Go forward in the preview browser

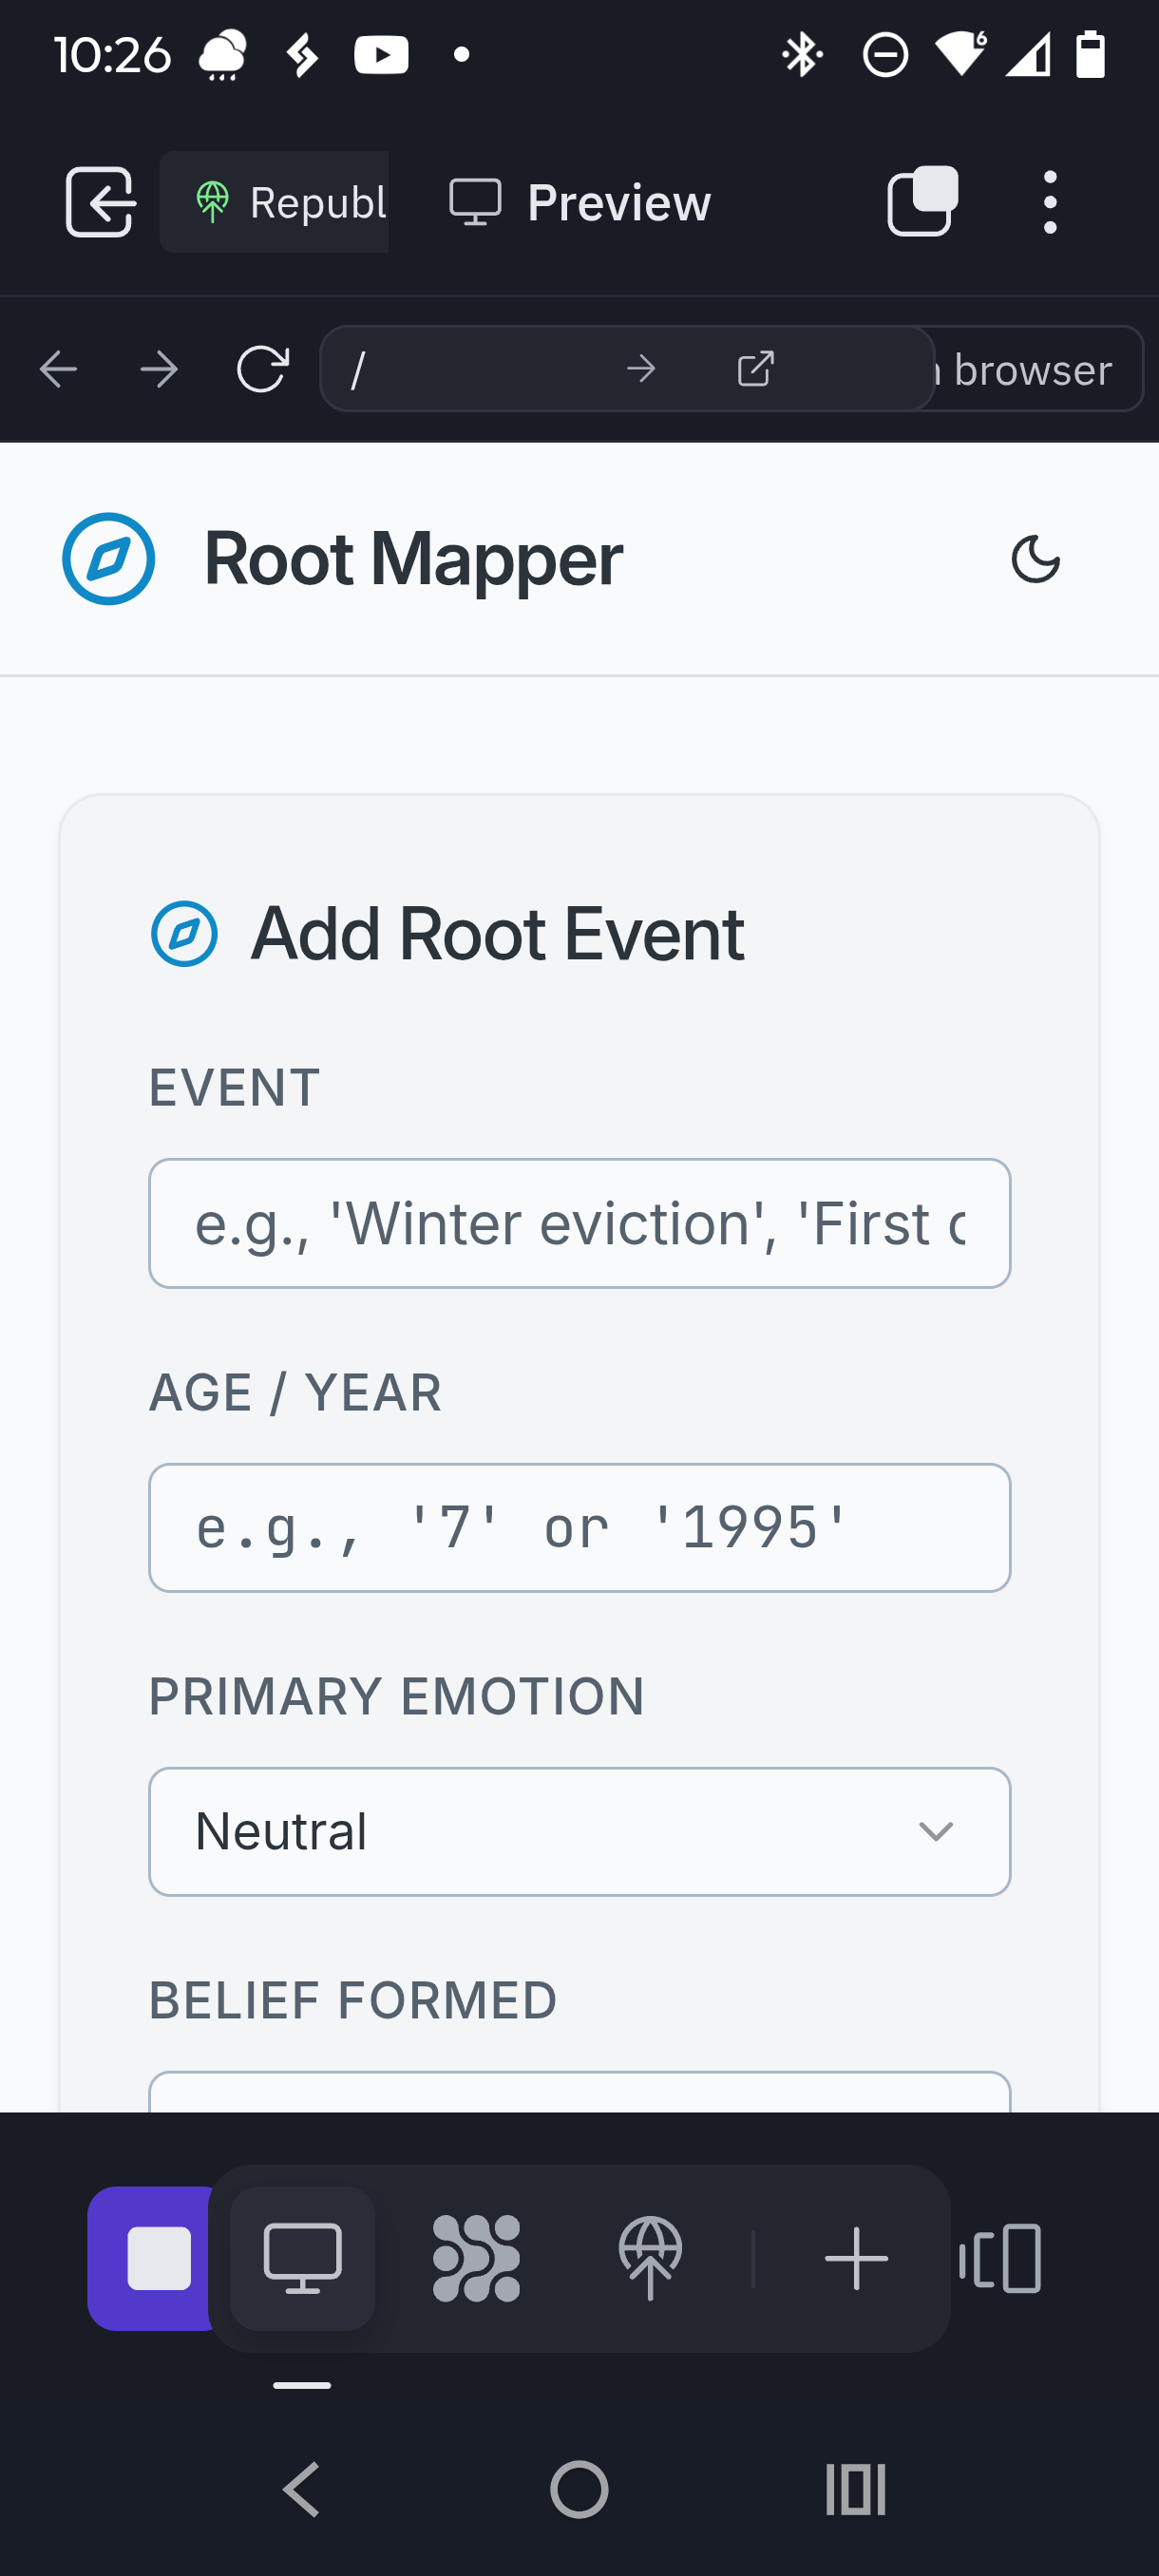(x=159, y=370)
